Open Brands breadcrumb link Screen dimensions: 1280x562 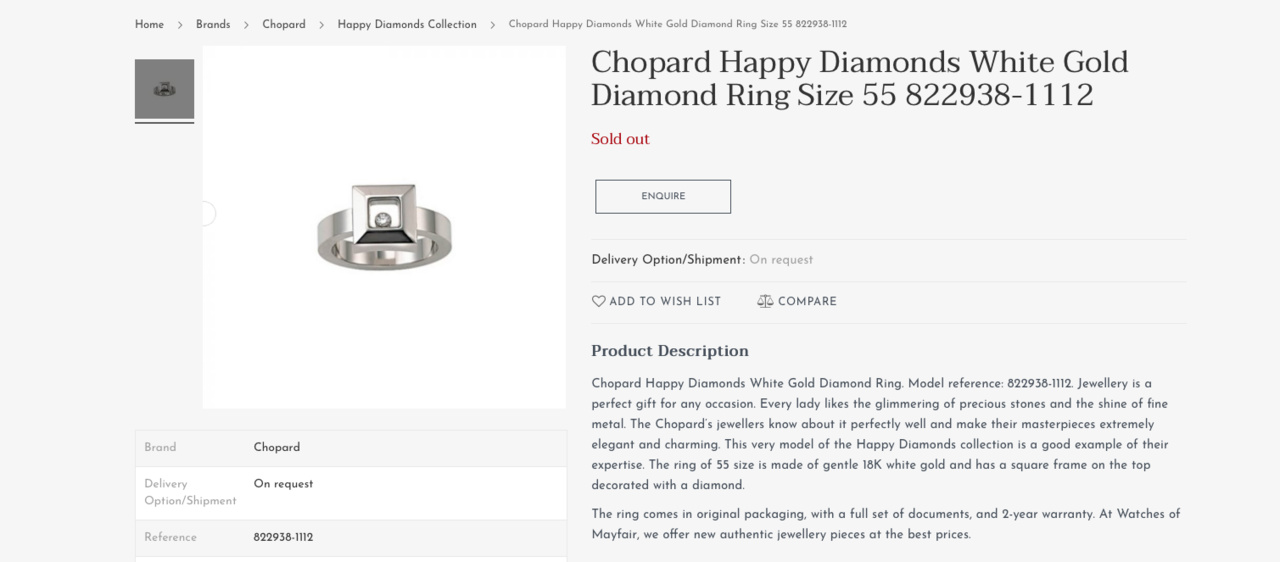click(213, 24)
